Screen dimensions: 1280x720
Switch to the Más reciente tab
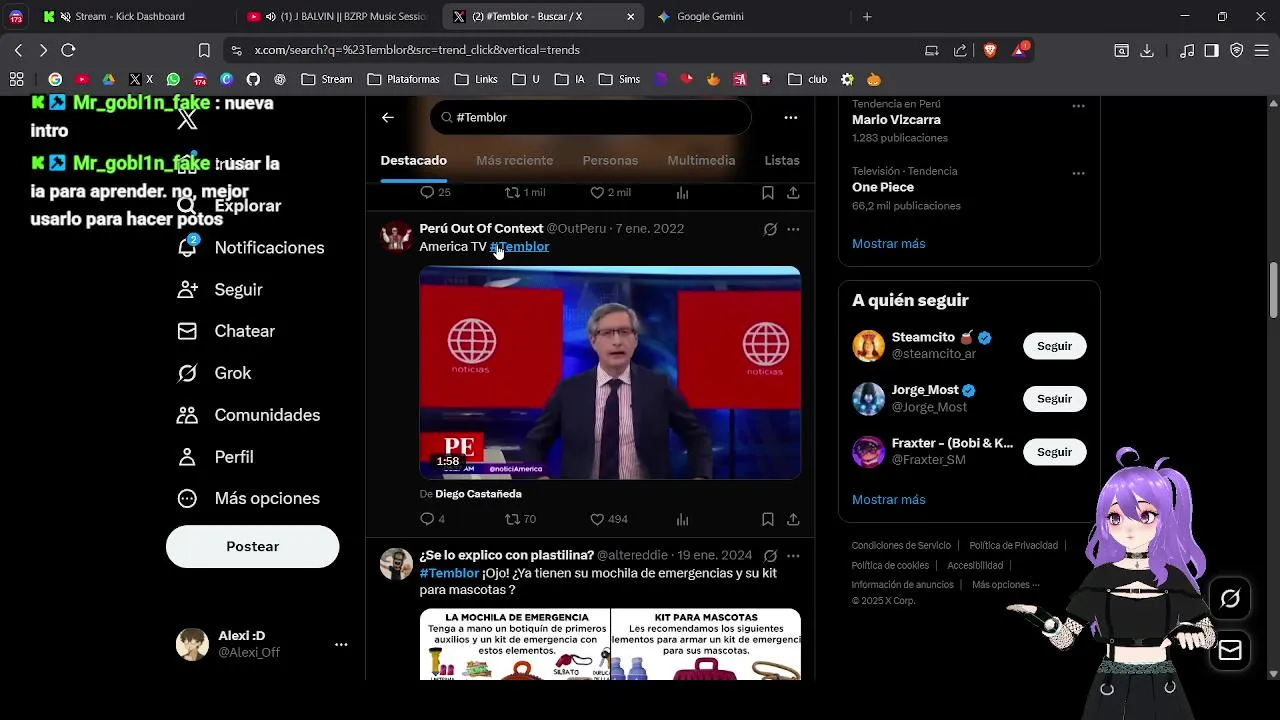click(x=514, y=161)
